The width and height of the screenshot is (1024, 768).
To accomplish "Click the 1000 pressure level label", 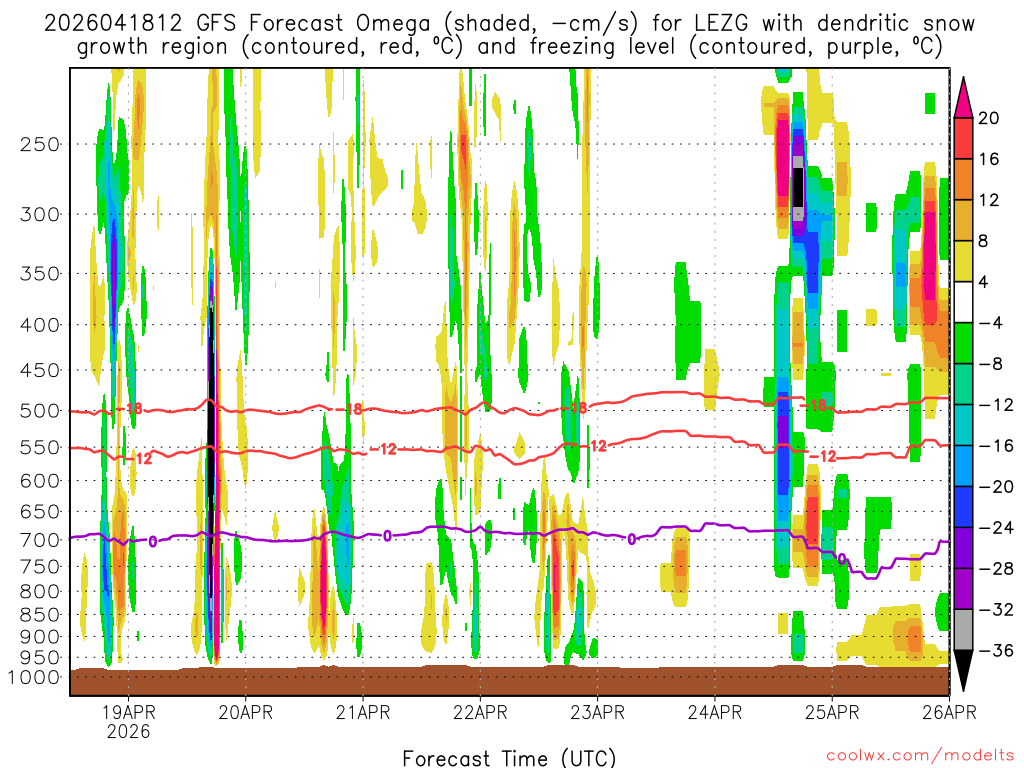I will (34, 677).
